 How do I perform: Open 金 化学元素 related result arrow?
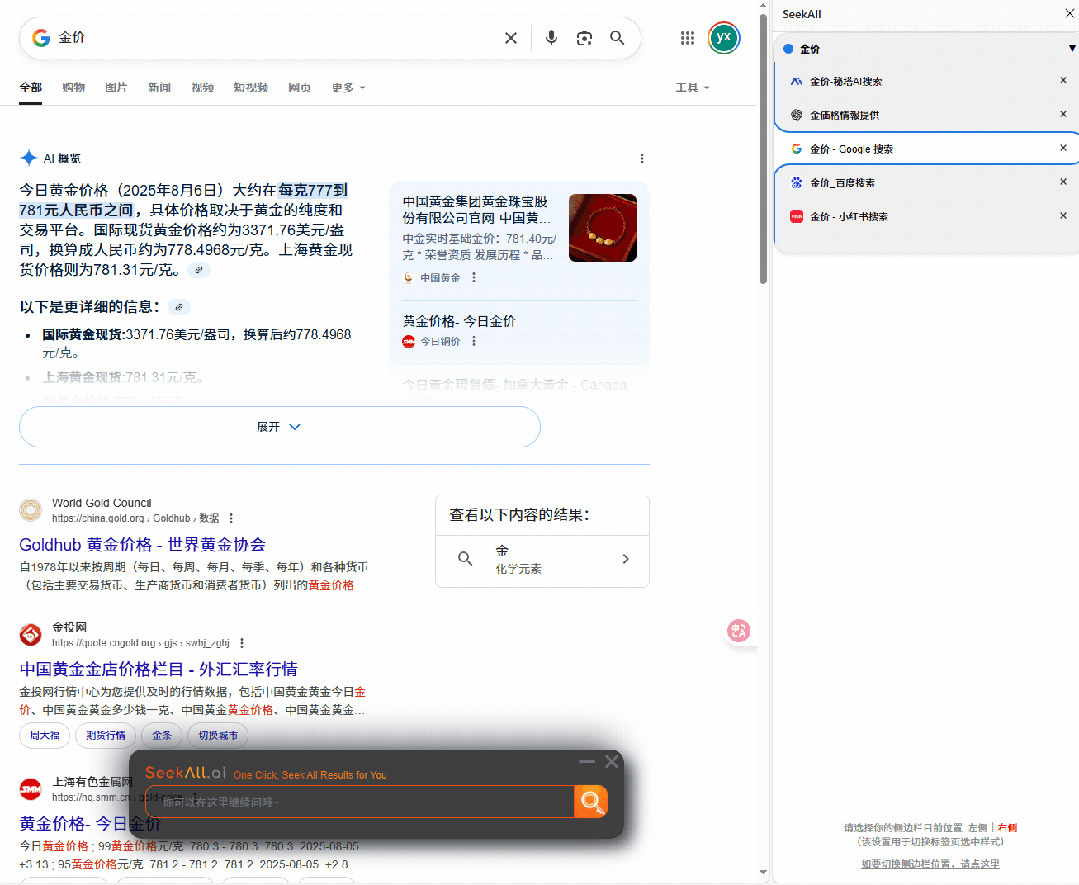(x=626, y=559)
